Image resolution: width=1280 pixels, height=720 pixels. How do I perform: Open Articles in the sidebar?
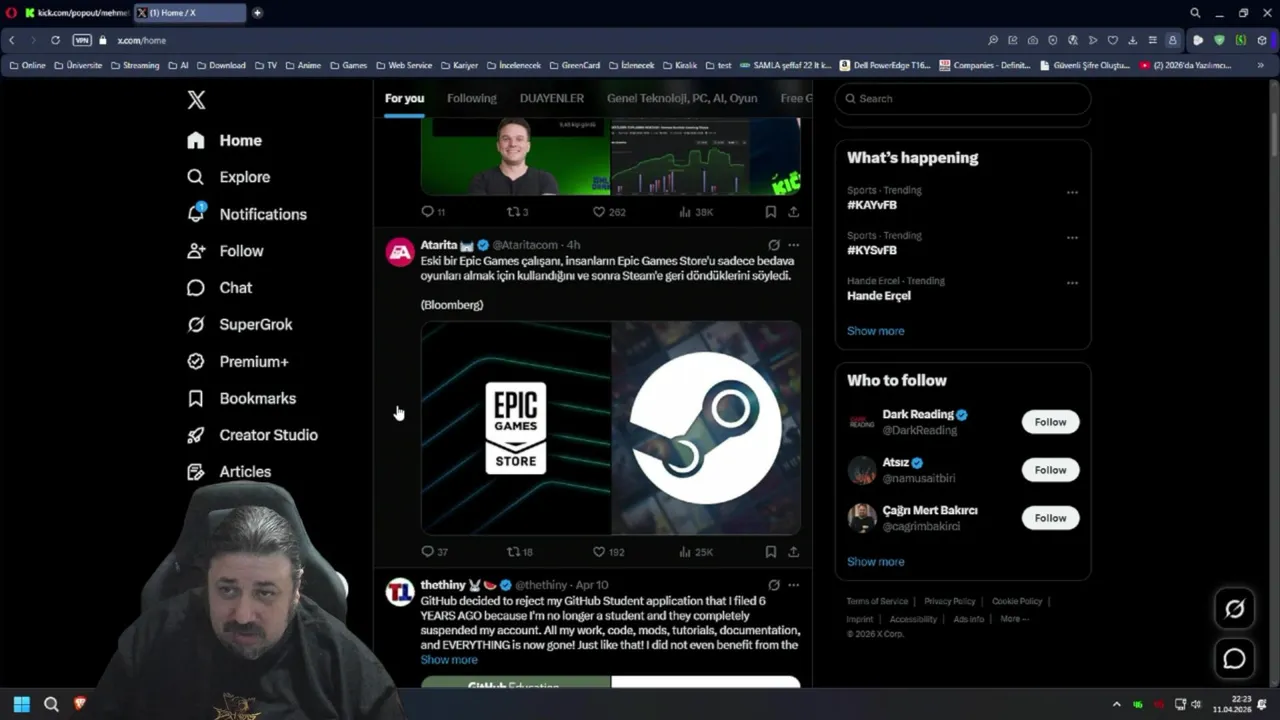coord(229,472)
